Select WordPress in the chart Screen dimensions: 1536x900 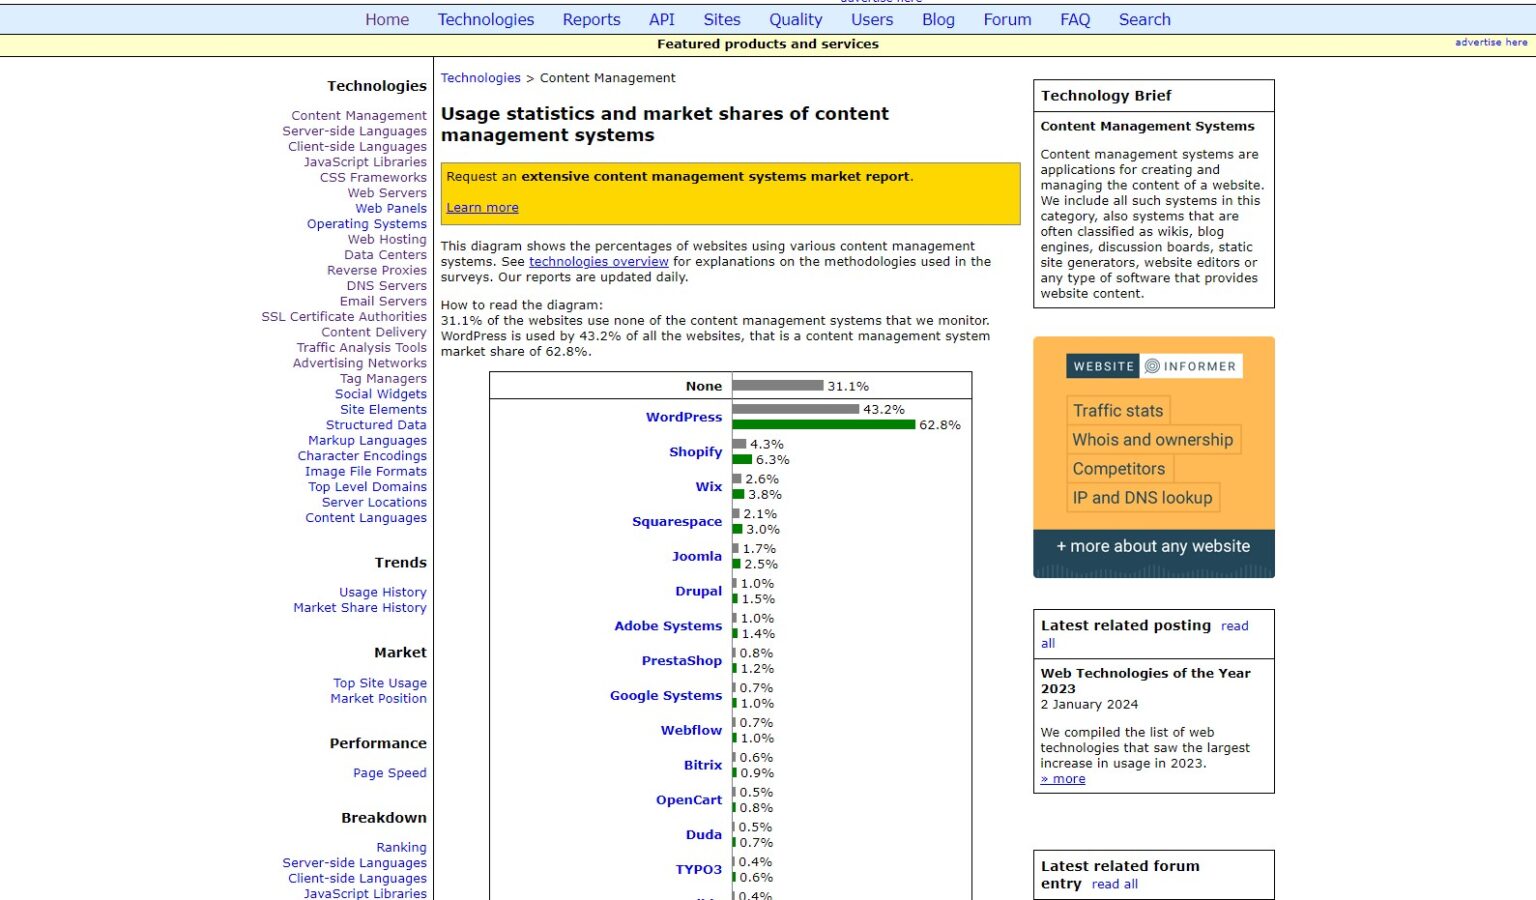[683, 417]
